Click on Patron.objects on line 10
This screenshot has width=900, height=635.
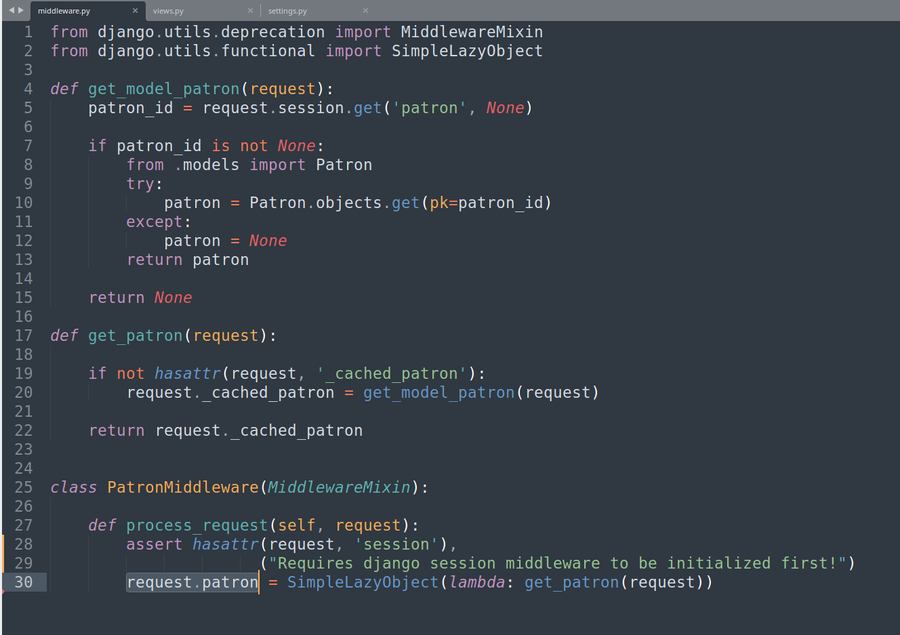pos(316,203)
